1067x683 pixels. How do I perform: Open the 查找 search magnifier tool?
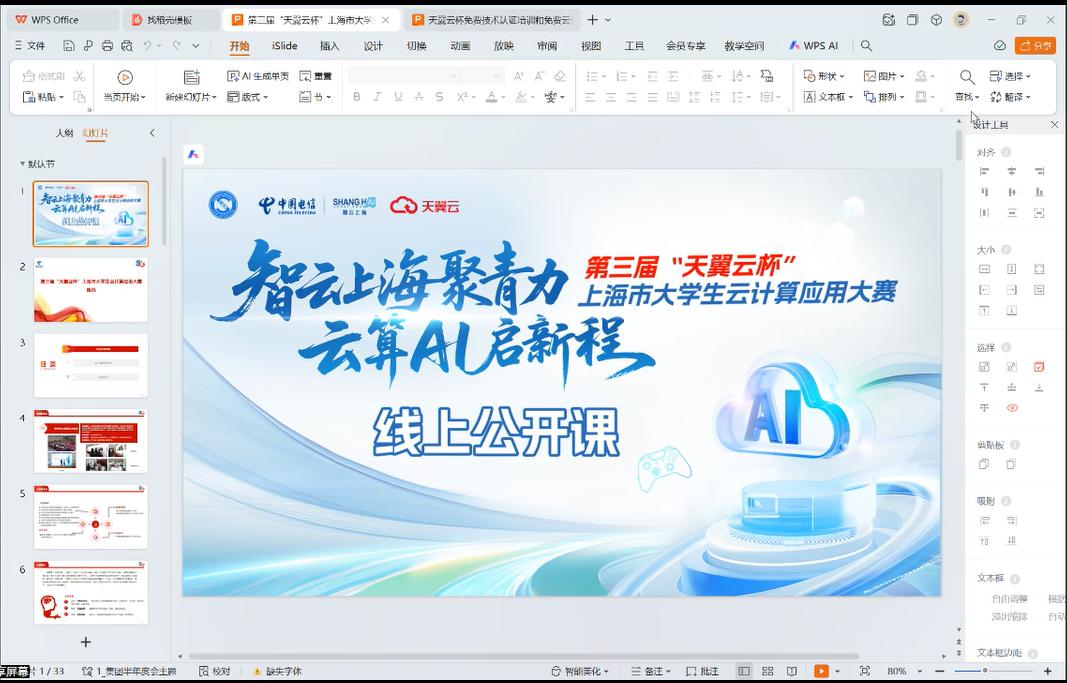tap(967, 77)
